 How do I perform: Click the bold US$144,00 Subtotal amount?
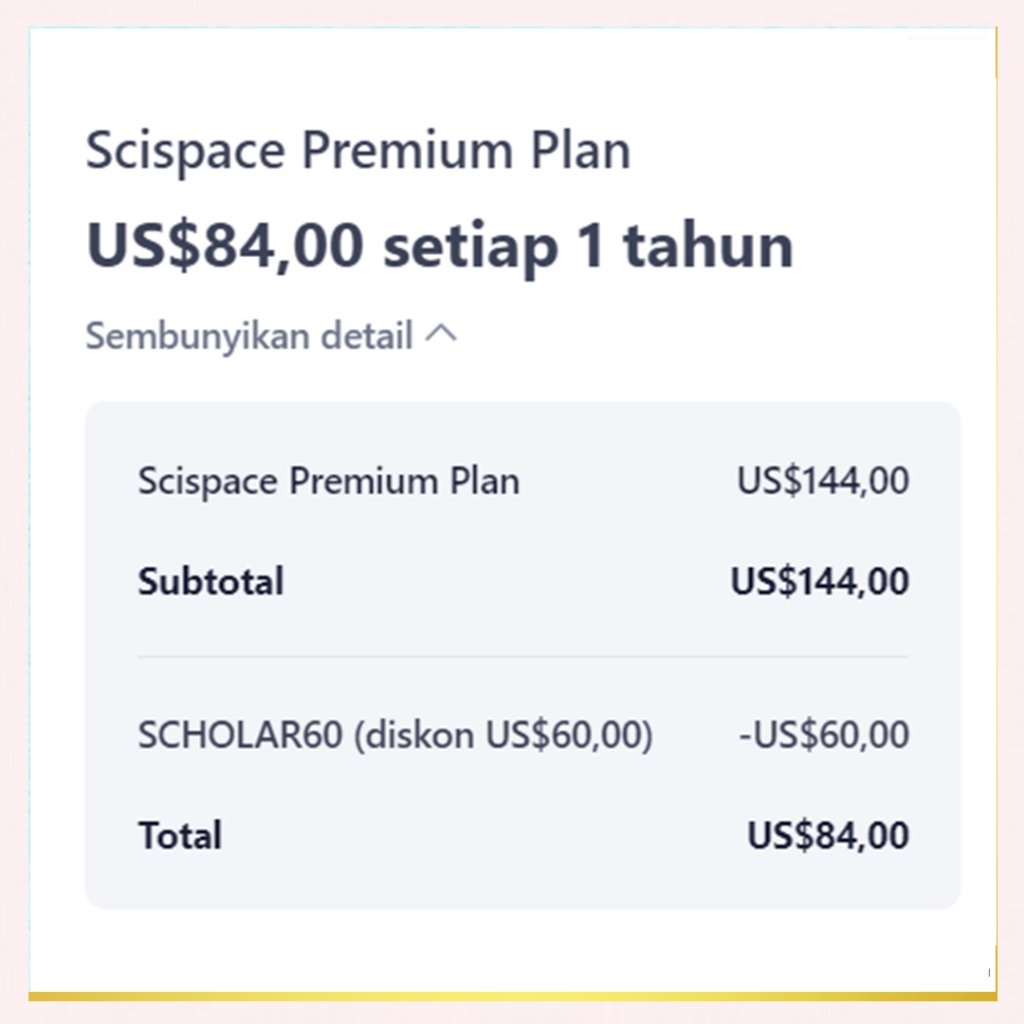(x=820, y=581)
